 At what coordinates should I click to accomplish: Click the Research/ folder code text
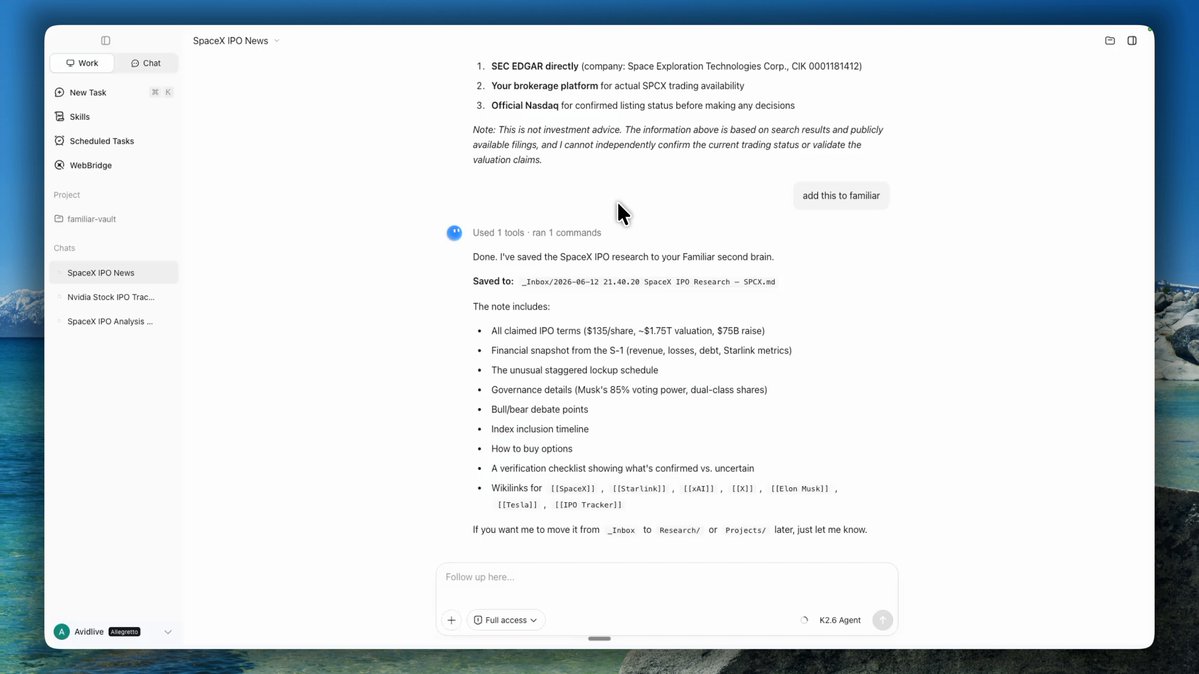(x=679, y=530)
